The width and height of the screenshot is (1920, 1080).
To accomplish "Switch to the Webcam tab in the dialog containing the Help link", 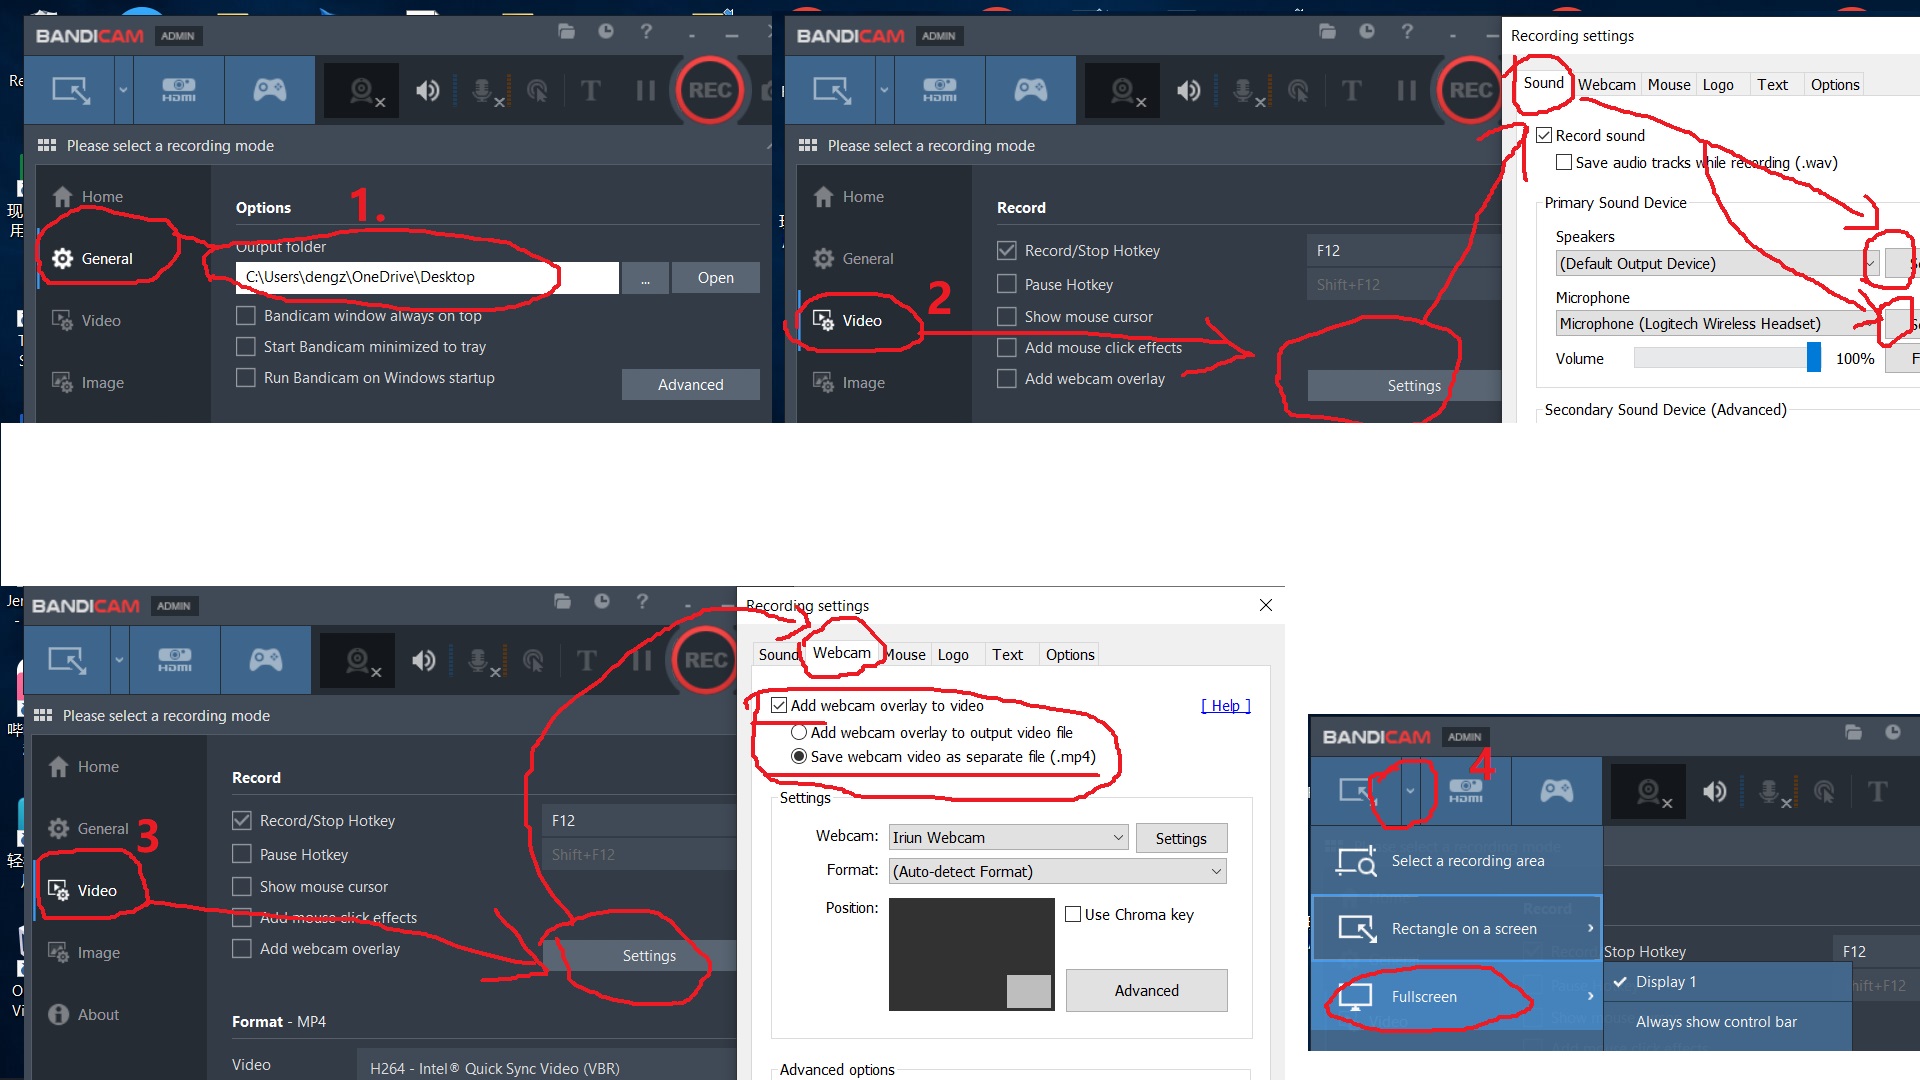I will point(841,653).
